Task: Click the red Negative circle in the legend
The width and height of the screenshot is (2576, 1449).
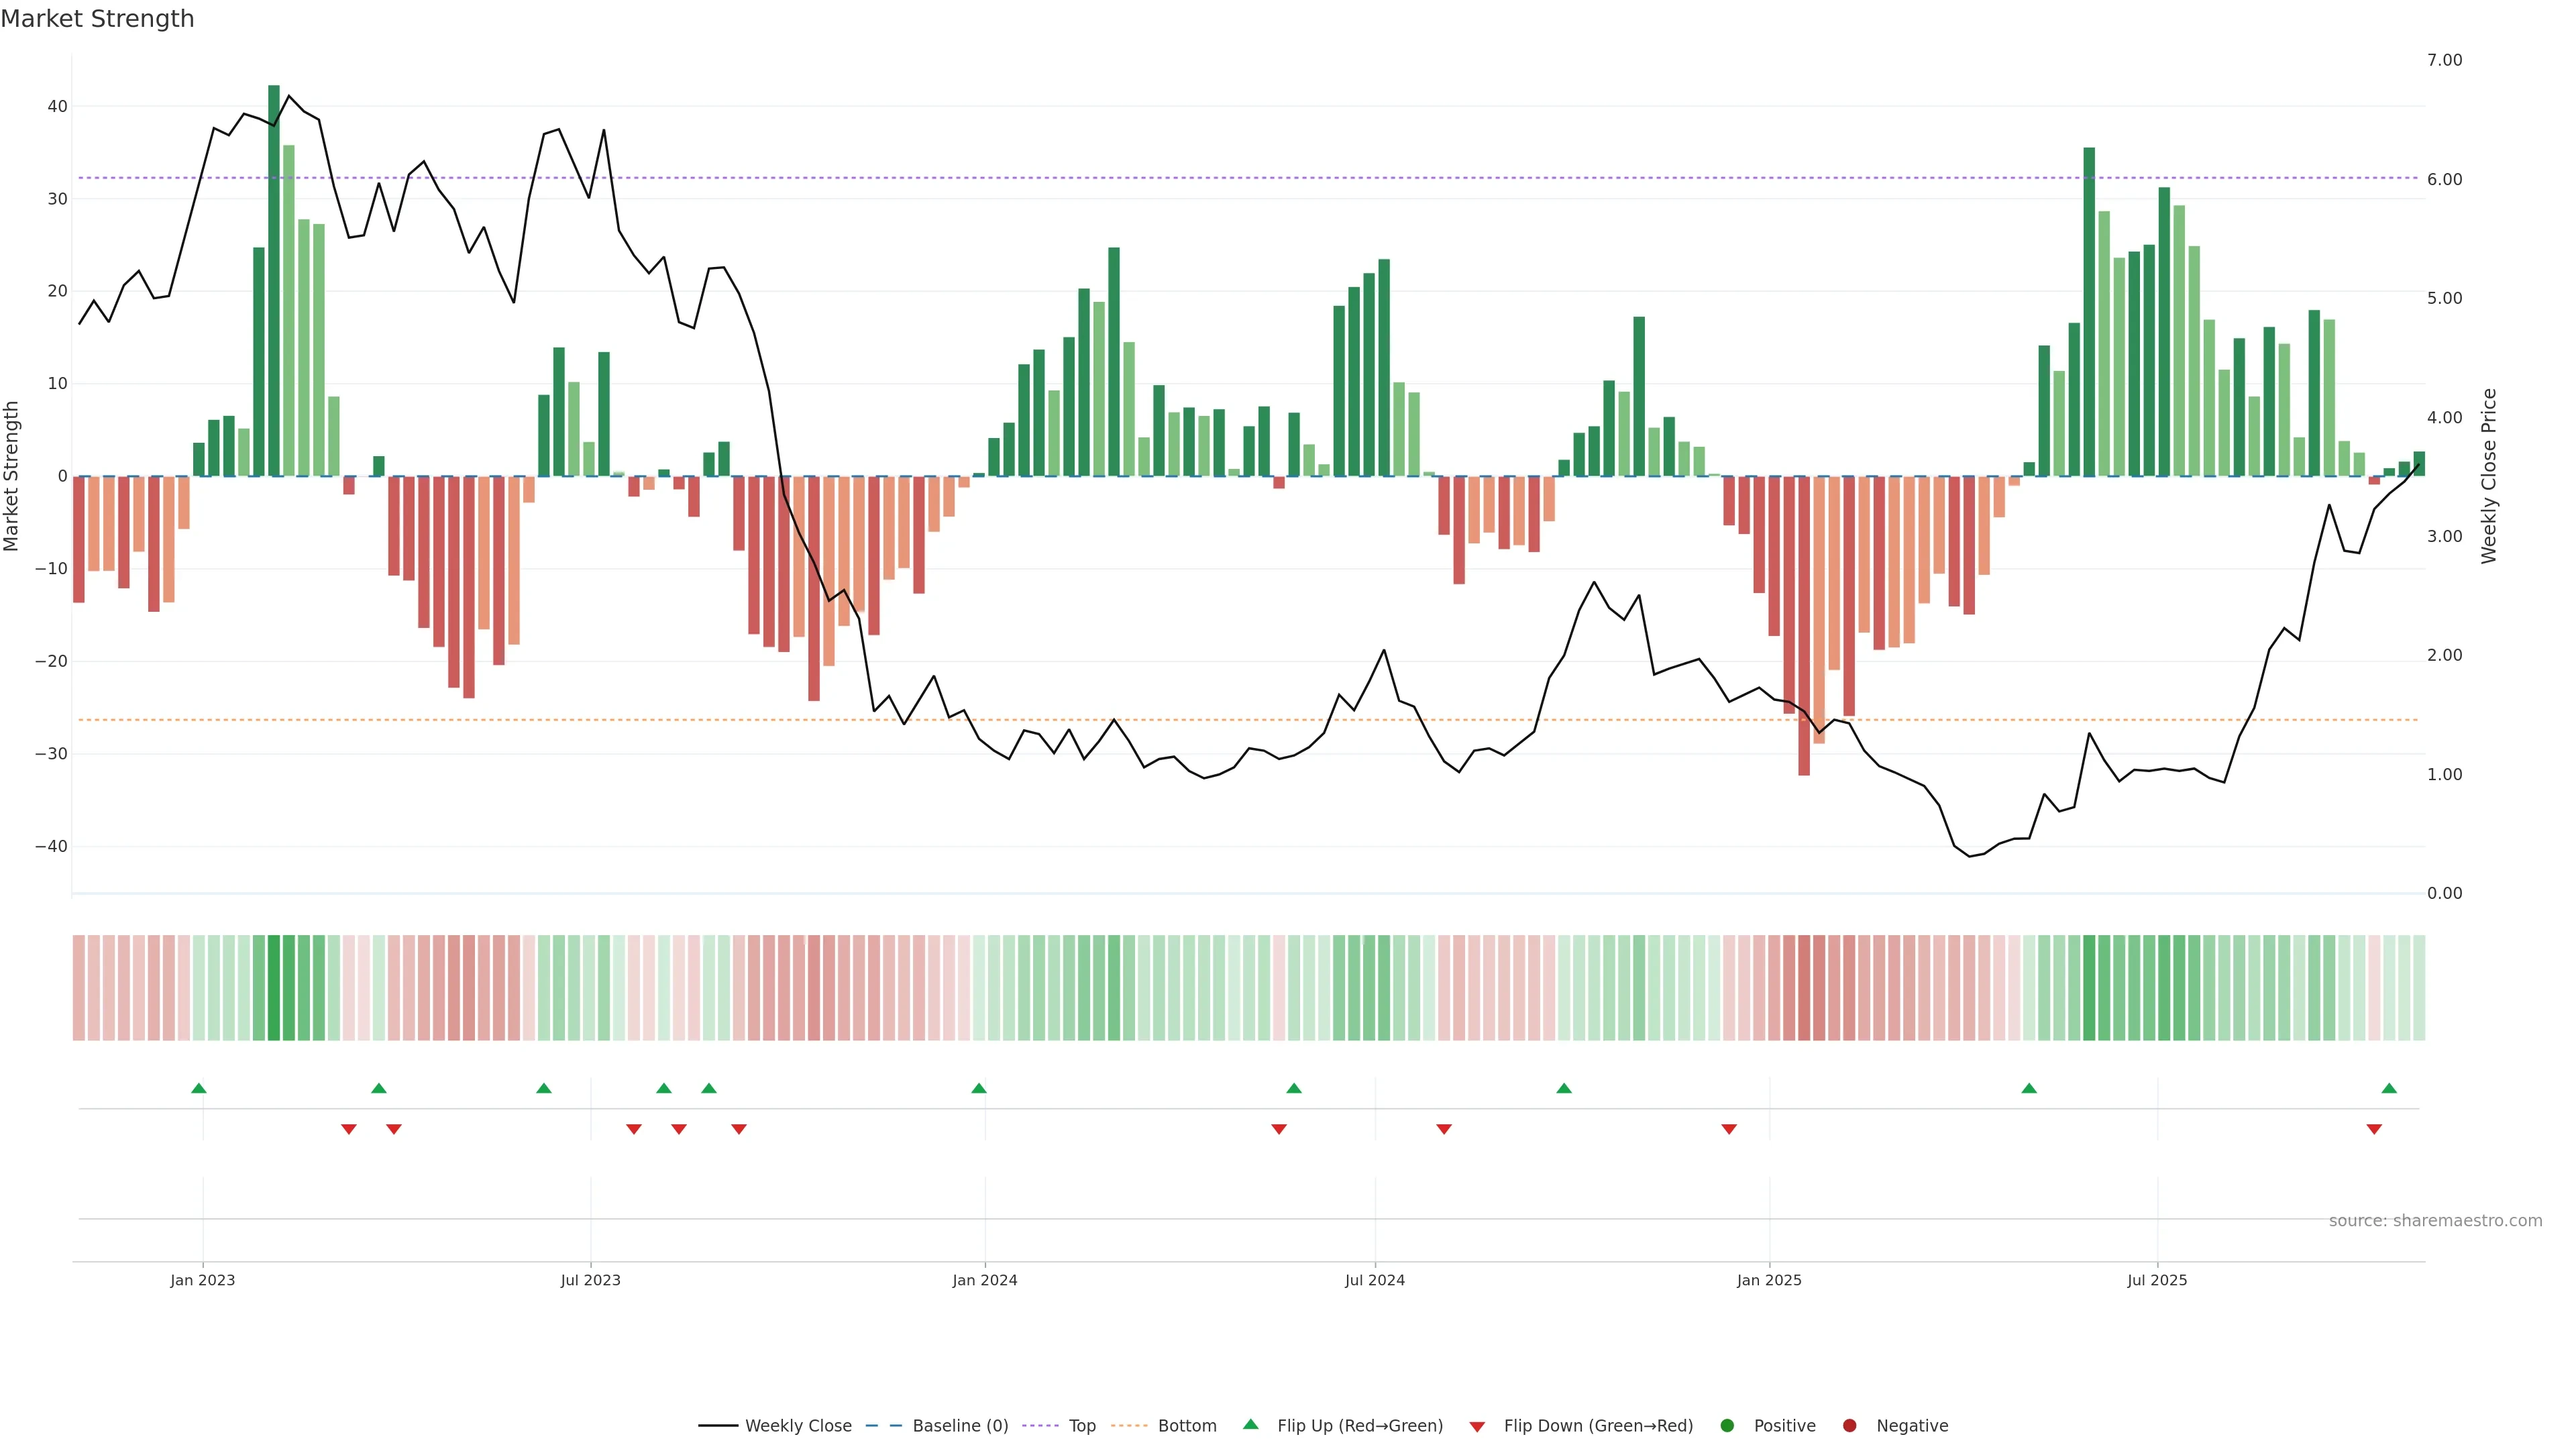Action: click(x=1849, y=1426)
